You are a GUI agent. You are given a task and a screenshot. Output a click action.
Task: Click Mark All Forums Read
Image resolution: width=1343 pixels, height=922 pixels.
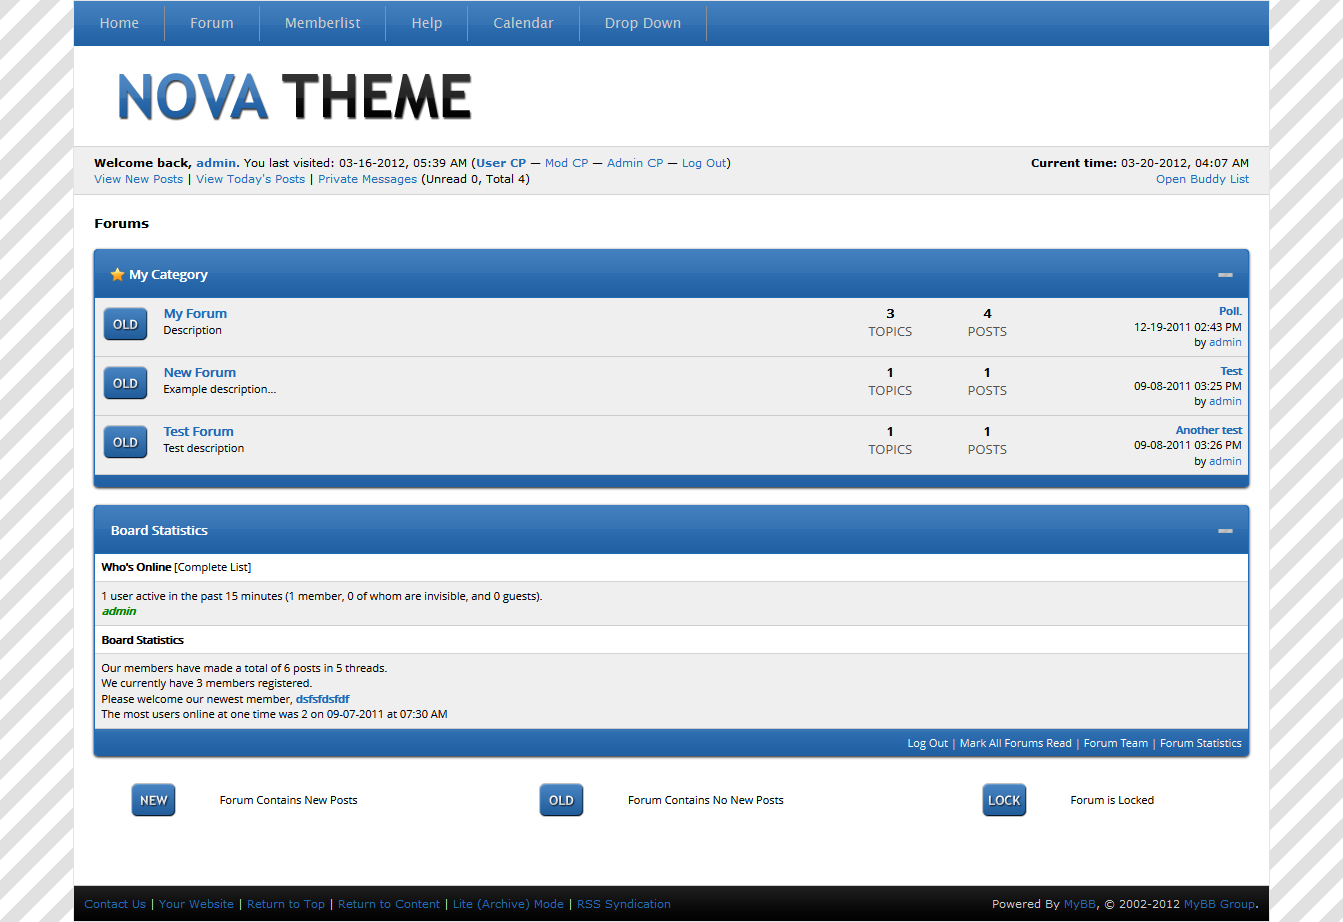[1015, 743]
